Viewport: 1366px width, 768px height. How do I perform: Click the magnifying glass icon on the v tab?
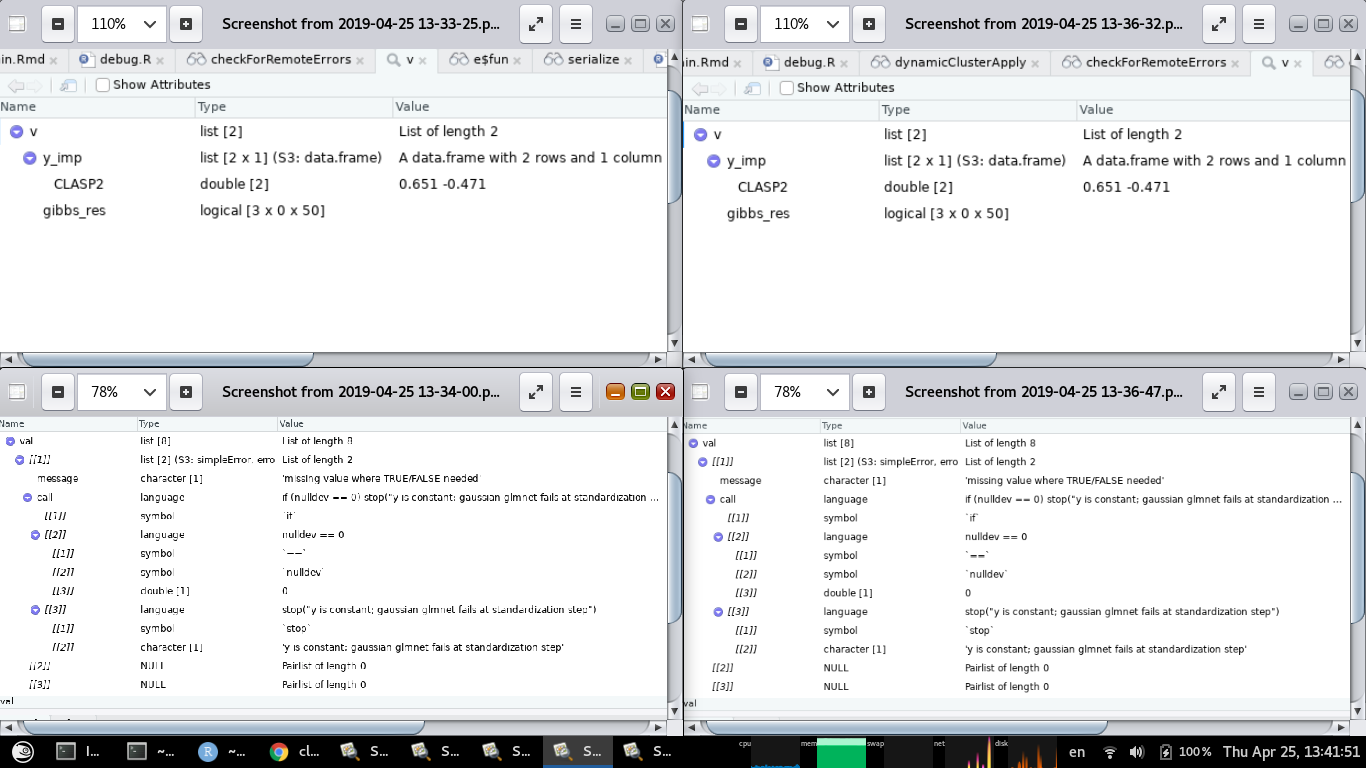(x=395, y=60)
